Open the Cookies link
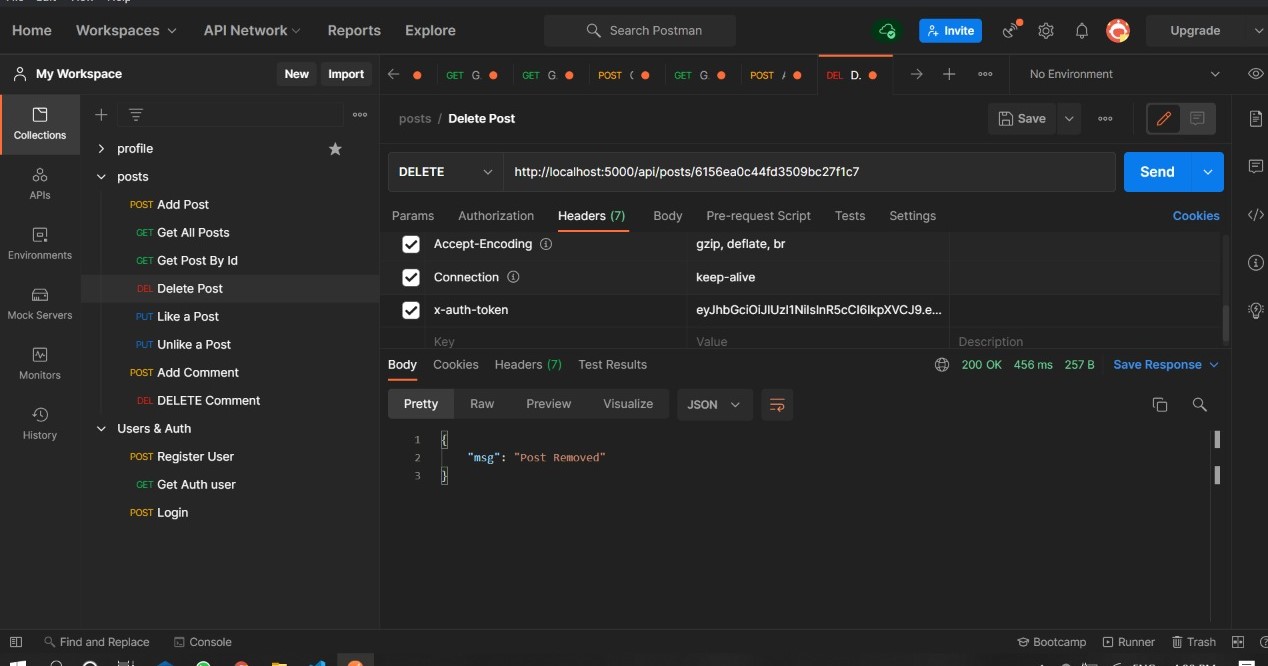This screenshot has width=1268, height=666. (x=1196, y=216)
